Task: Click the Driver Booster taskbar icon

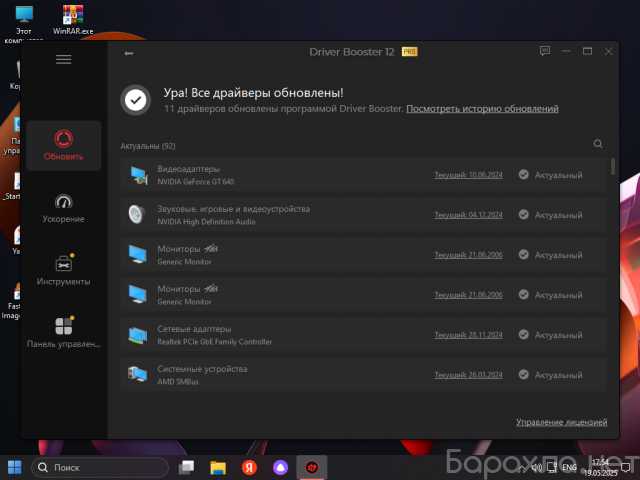Action: 312,467
